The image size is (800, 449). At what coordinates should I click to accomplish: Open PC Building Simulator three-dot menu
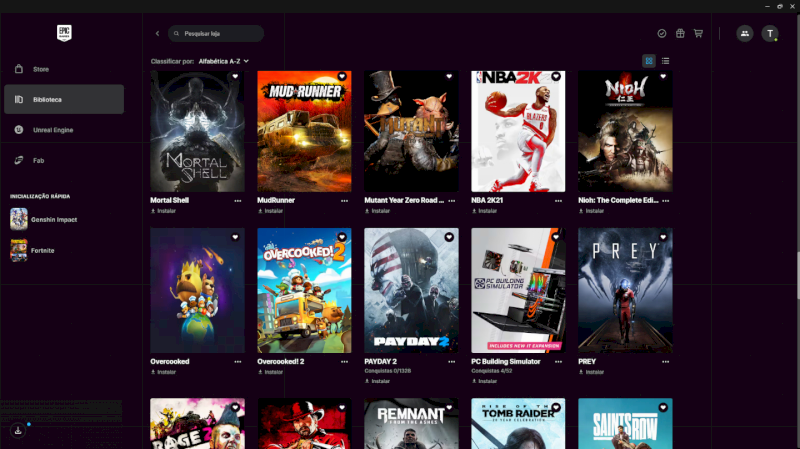(x=559, y=362)
